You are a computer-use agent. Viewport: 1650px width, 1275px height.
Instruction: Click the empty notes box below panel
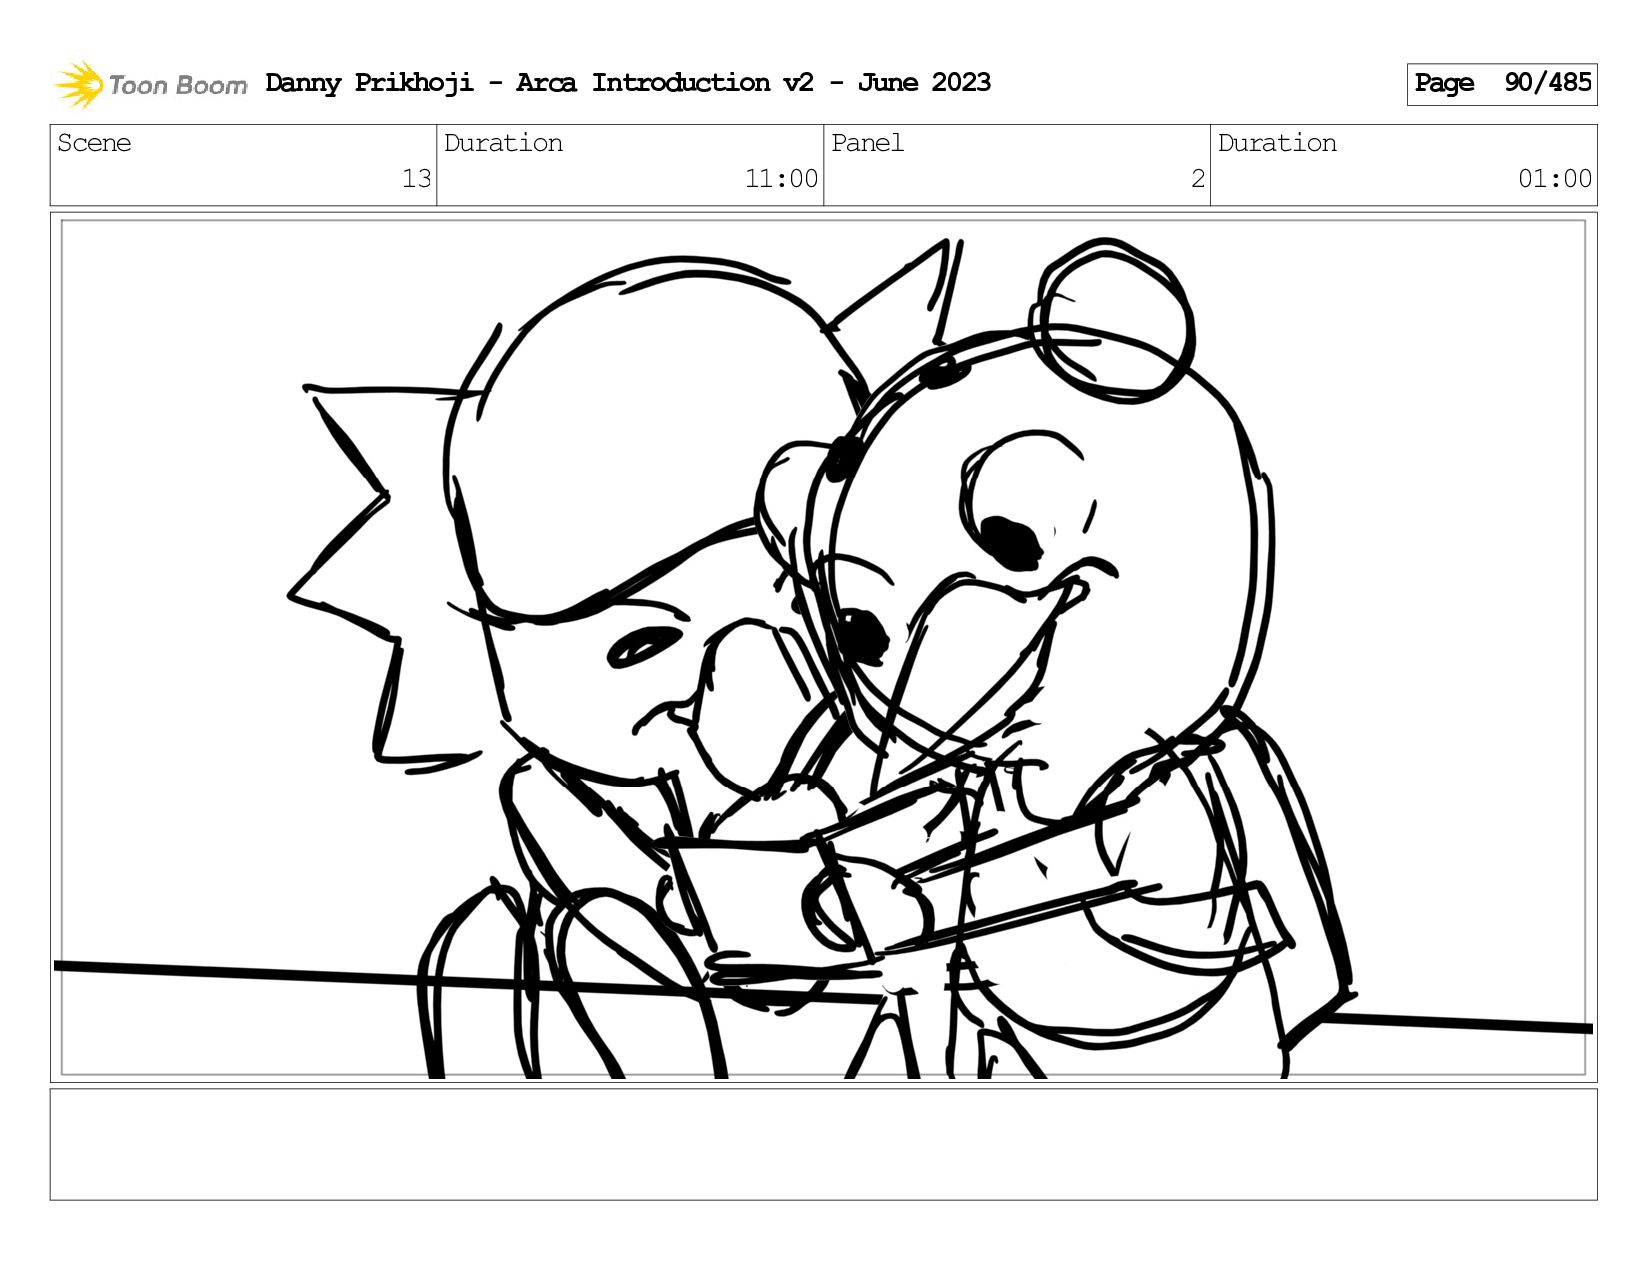(x=823, y=1144)
